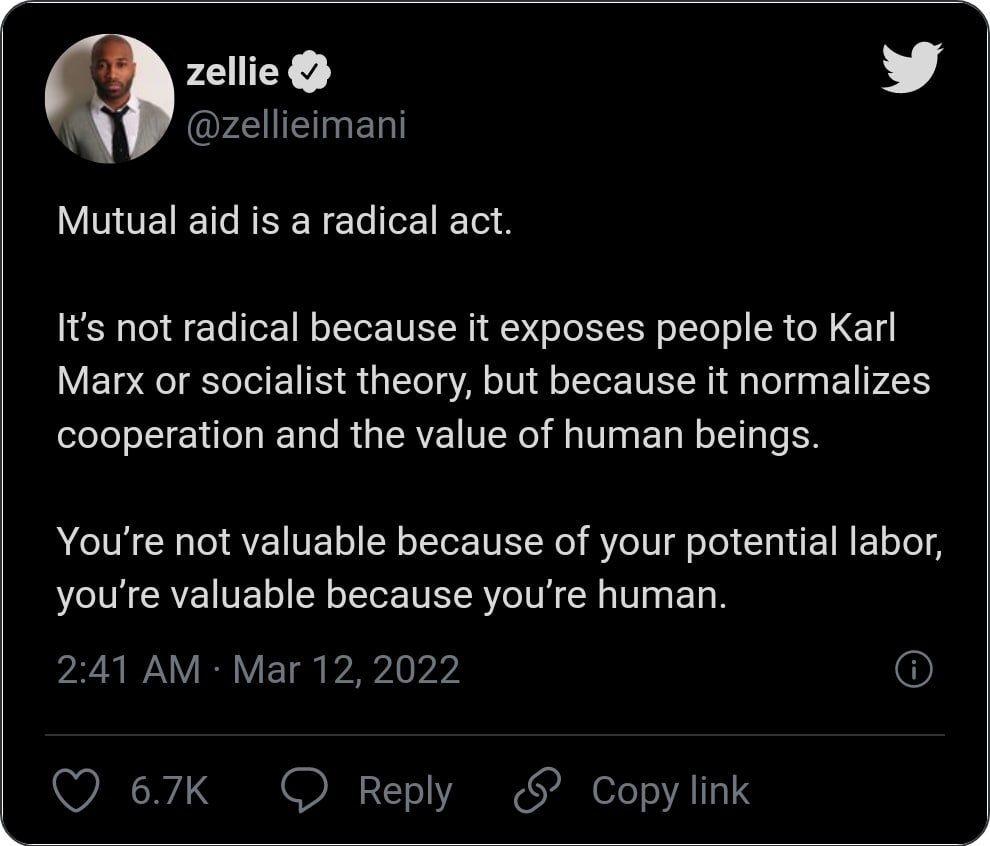Click the line "You're not valuable because..."
Screen dimensions: 990x846
(x=500, y=542)
